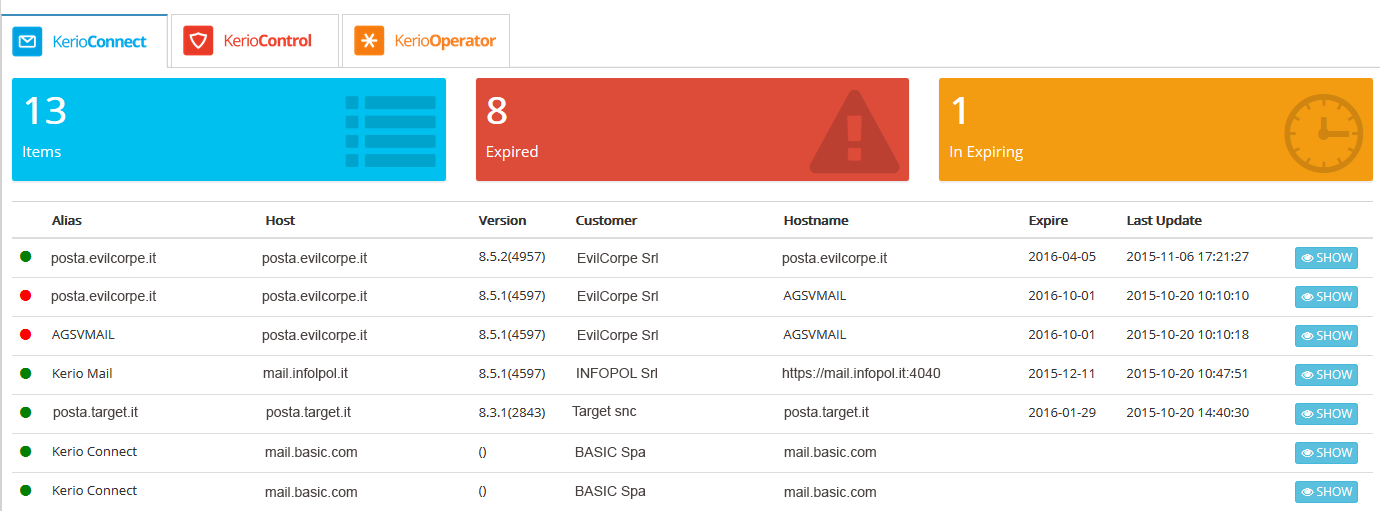The width and height of the screenshot is (1380, 511).
Task: Click SHOW for the 2015-10-20 10:10:18 row
Action: pyautogui.click(x=1326, y=336)
